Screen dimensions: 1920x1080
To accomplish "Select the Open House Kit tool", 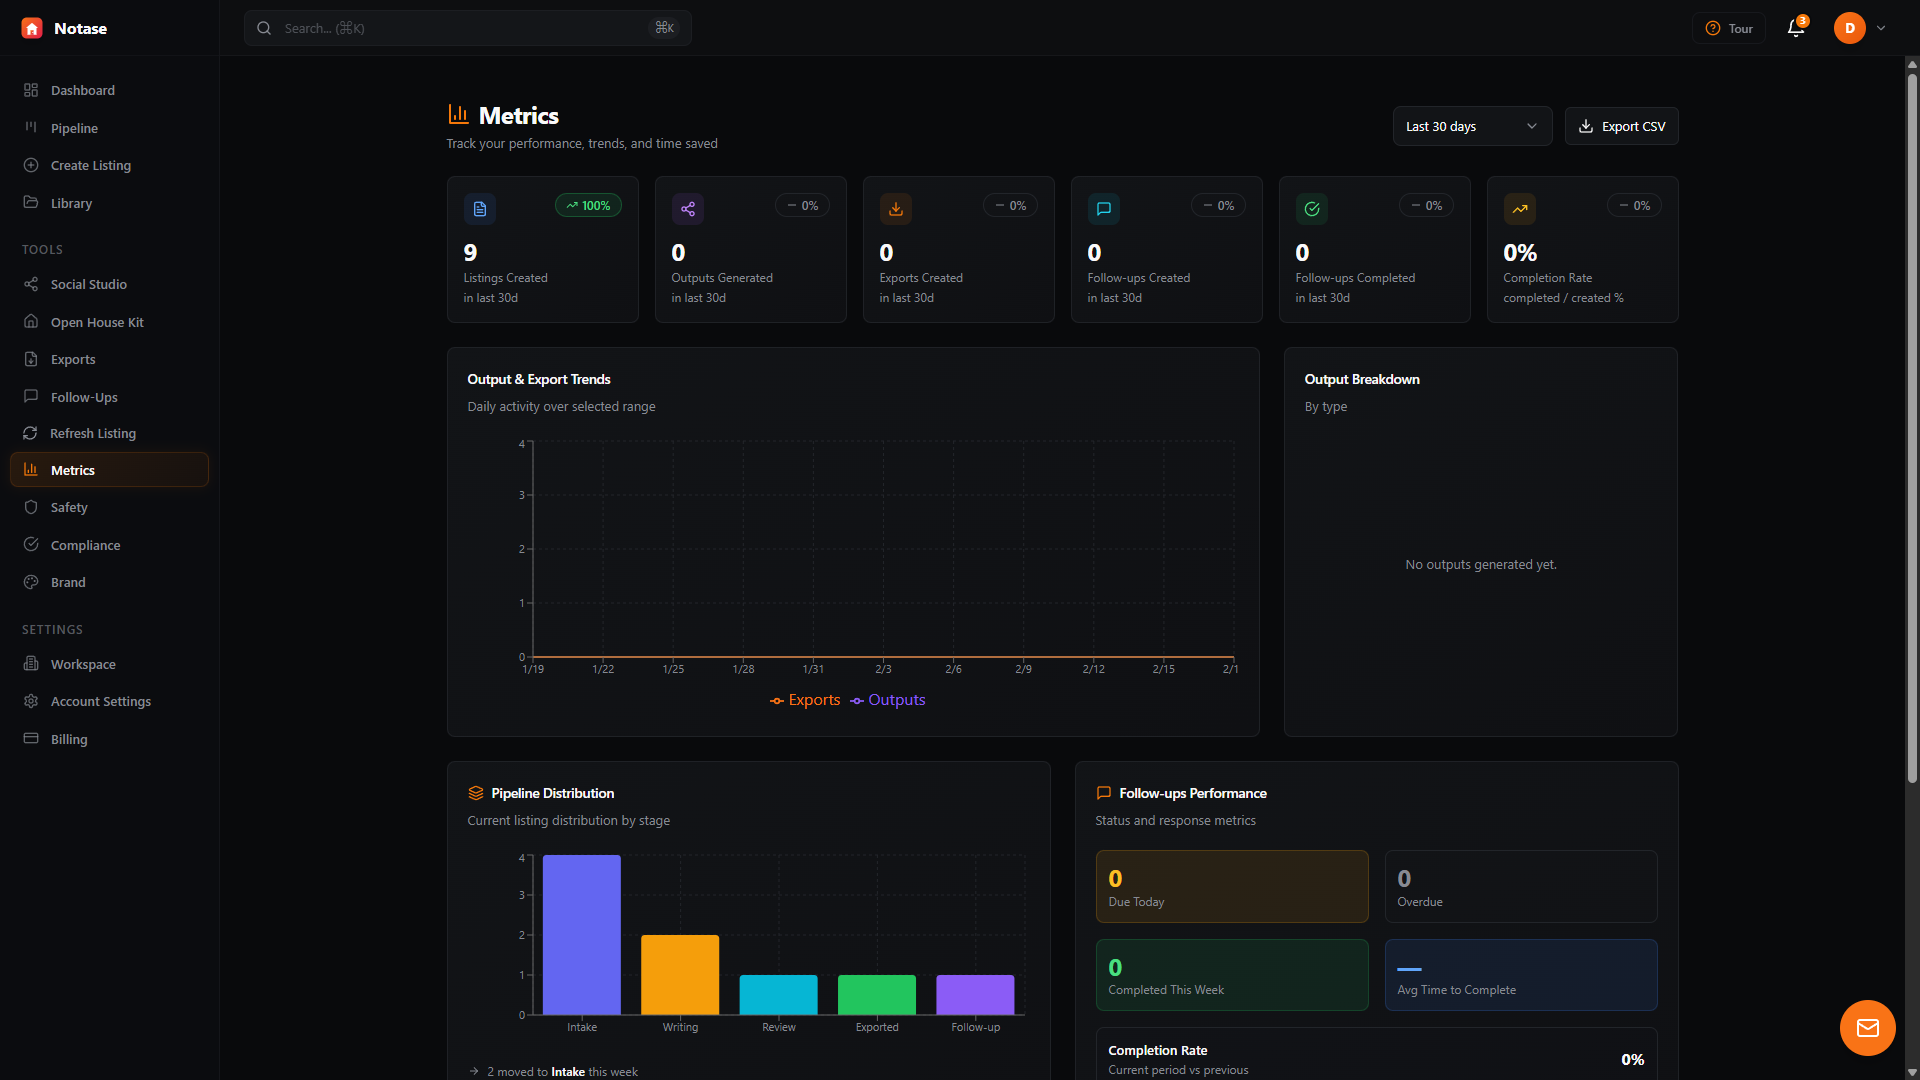I will (x=95, y=322).
